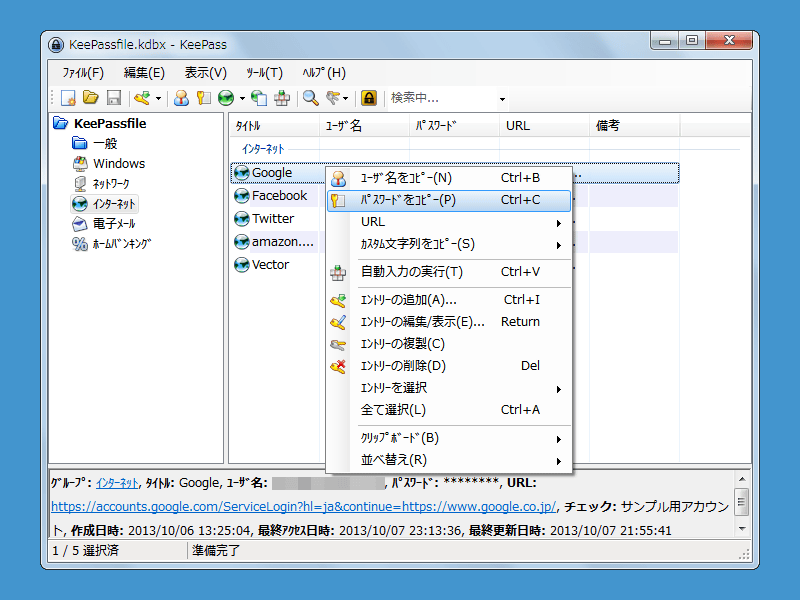Viewport: 800px width, 600px height.
Task: Select the Facebook entry row
Action: tap(455, 196)
